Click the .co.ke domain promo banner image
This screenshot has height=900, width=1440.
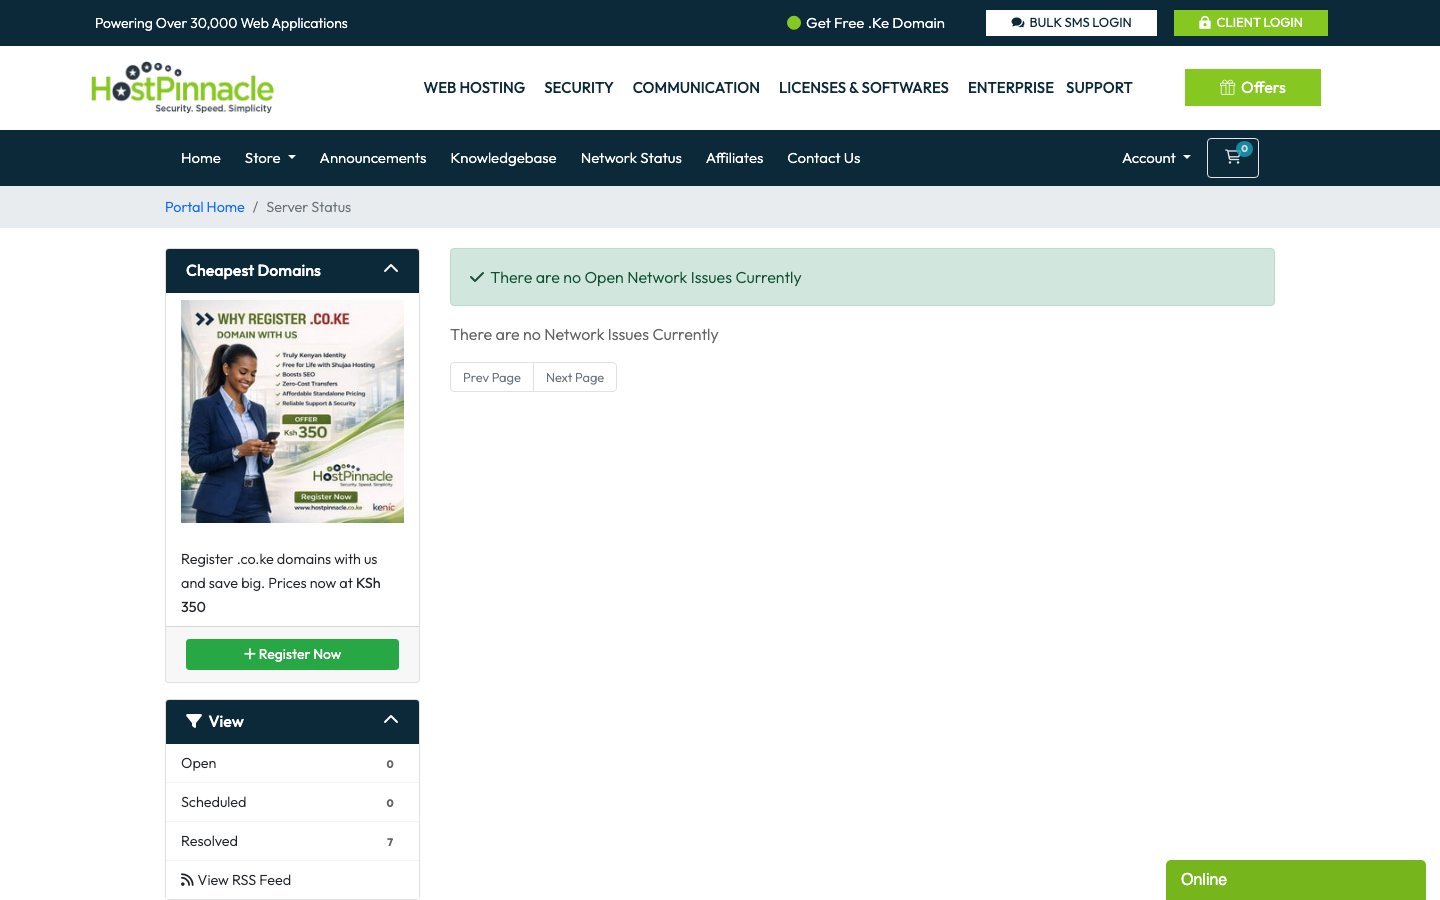(x=292, y=411)
